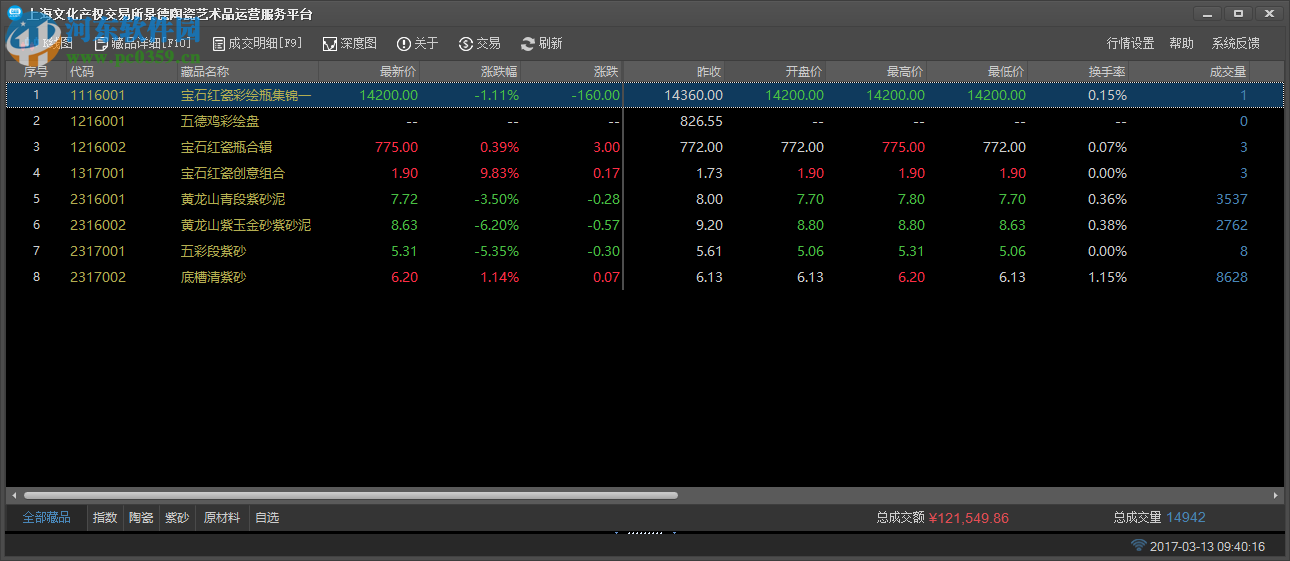The width and height of the screenshot is (1290, 561).
Task: Open 系统反馈 system feedback
Action: [1235, 44]
